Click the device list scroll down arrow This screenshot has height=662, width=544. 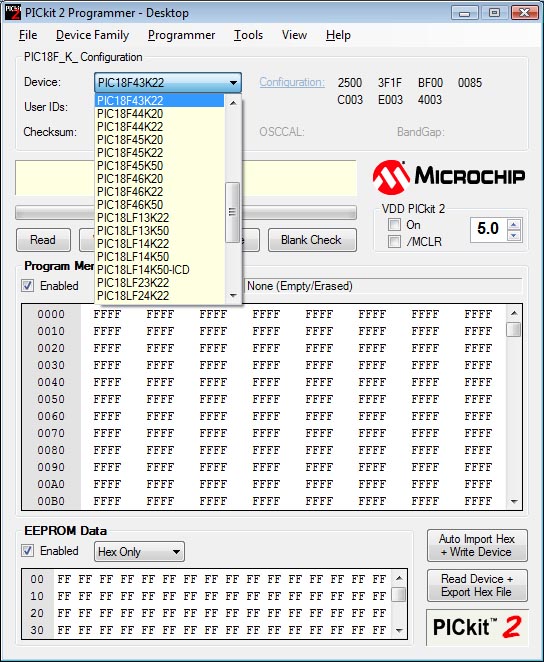233,295
